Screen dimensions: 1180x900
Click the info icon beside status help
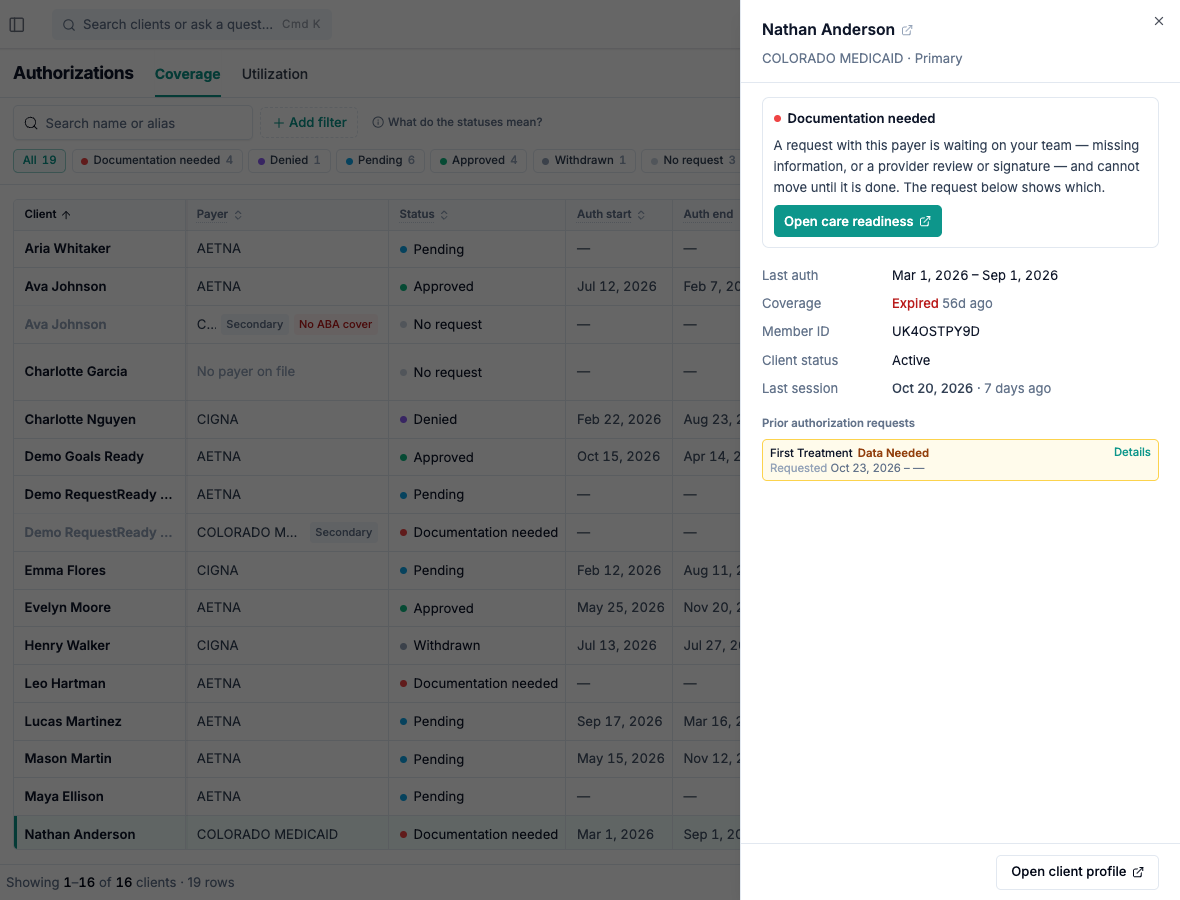tap(378, 123)
